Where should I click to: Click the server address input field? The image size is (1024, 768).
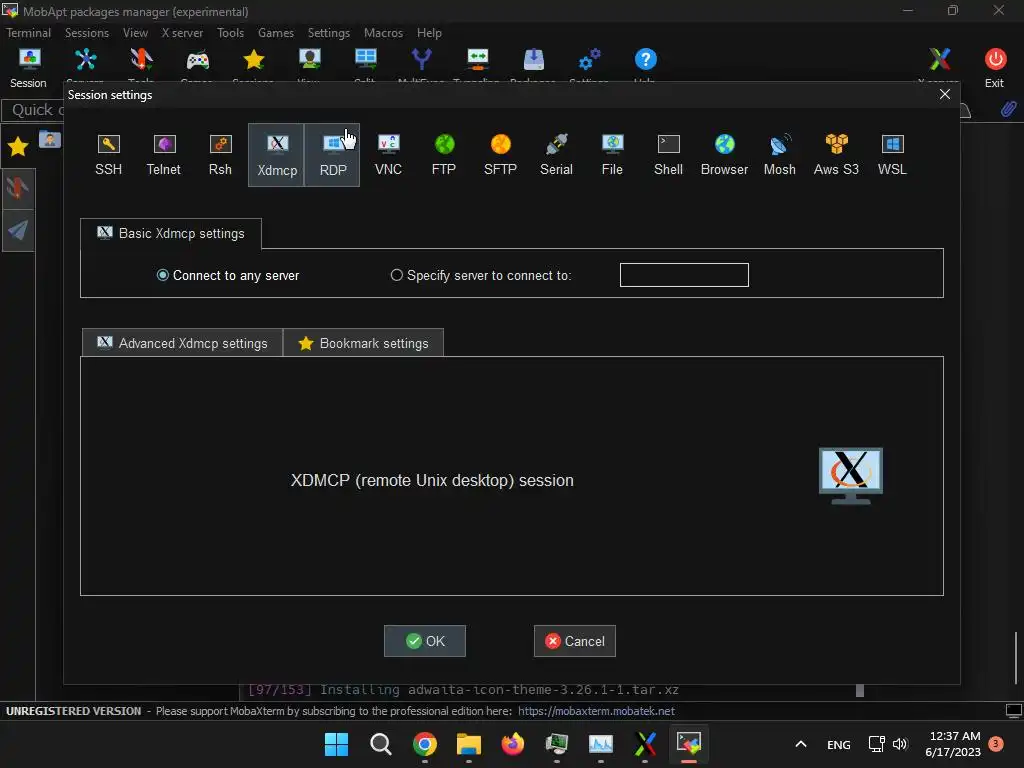point(684,275)
